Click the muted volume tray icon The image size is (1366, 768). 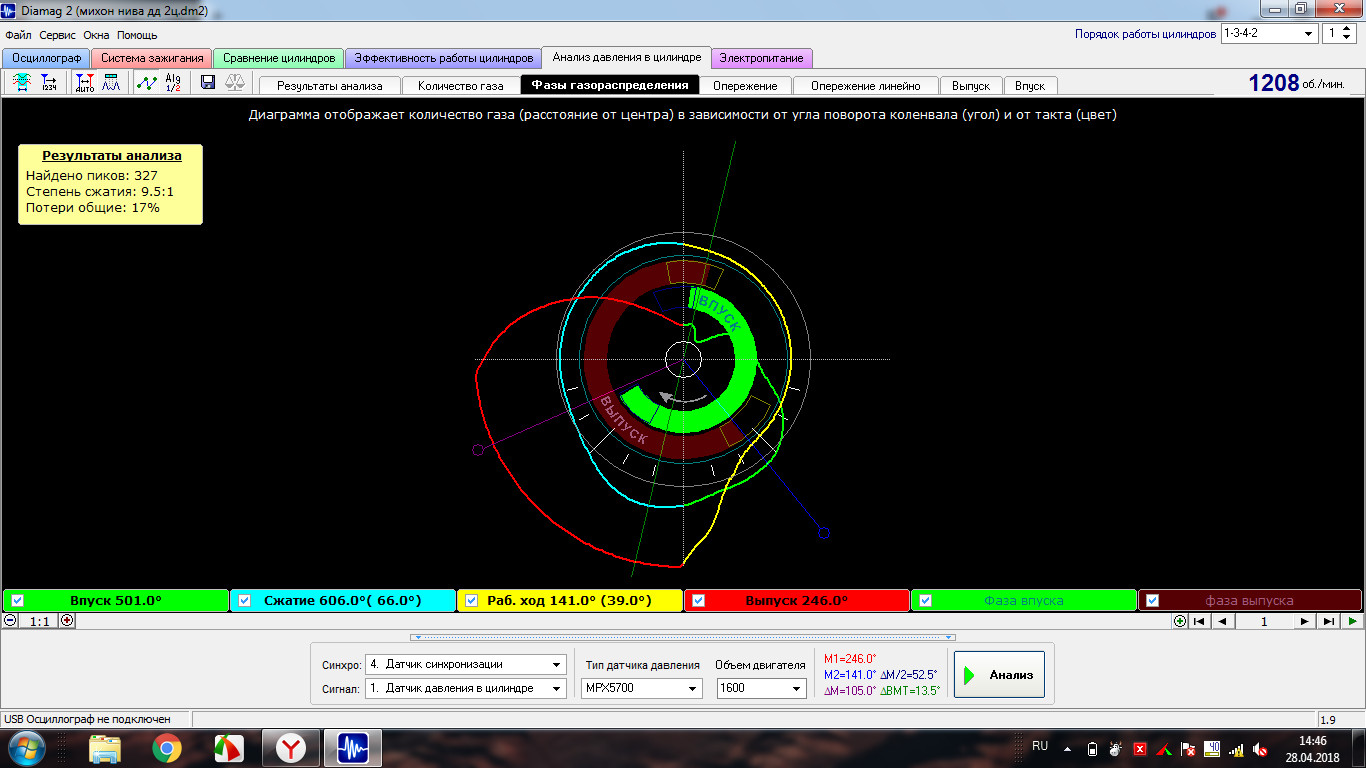[x=1260, y=748]
